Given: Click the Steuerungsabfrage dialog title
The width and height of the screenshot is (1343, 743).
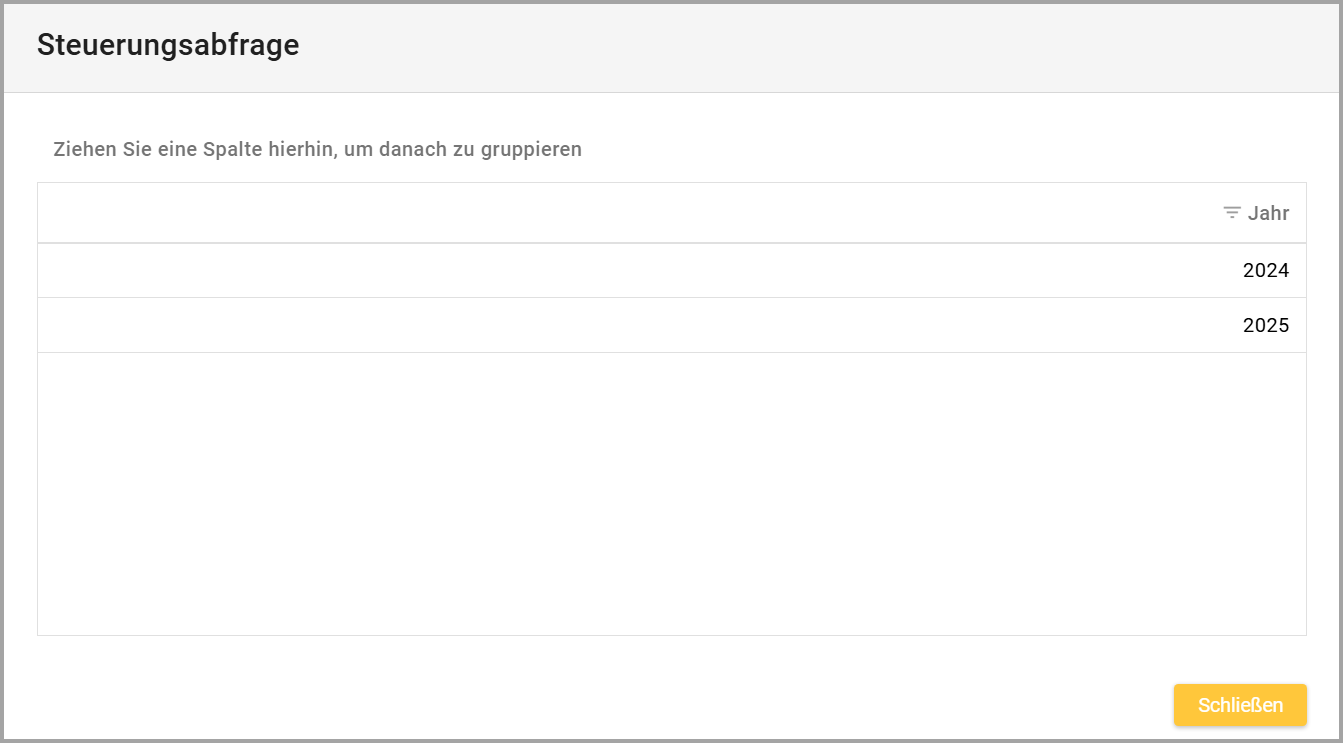Looking at the screenshot, I should click(168, 45).
